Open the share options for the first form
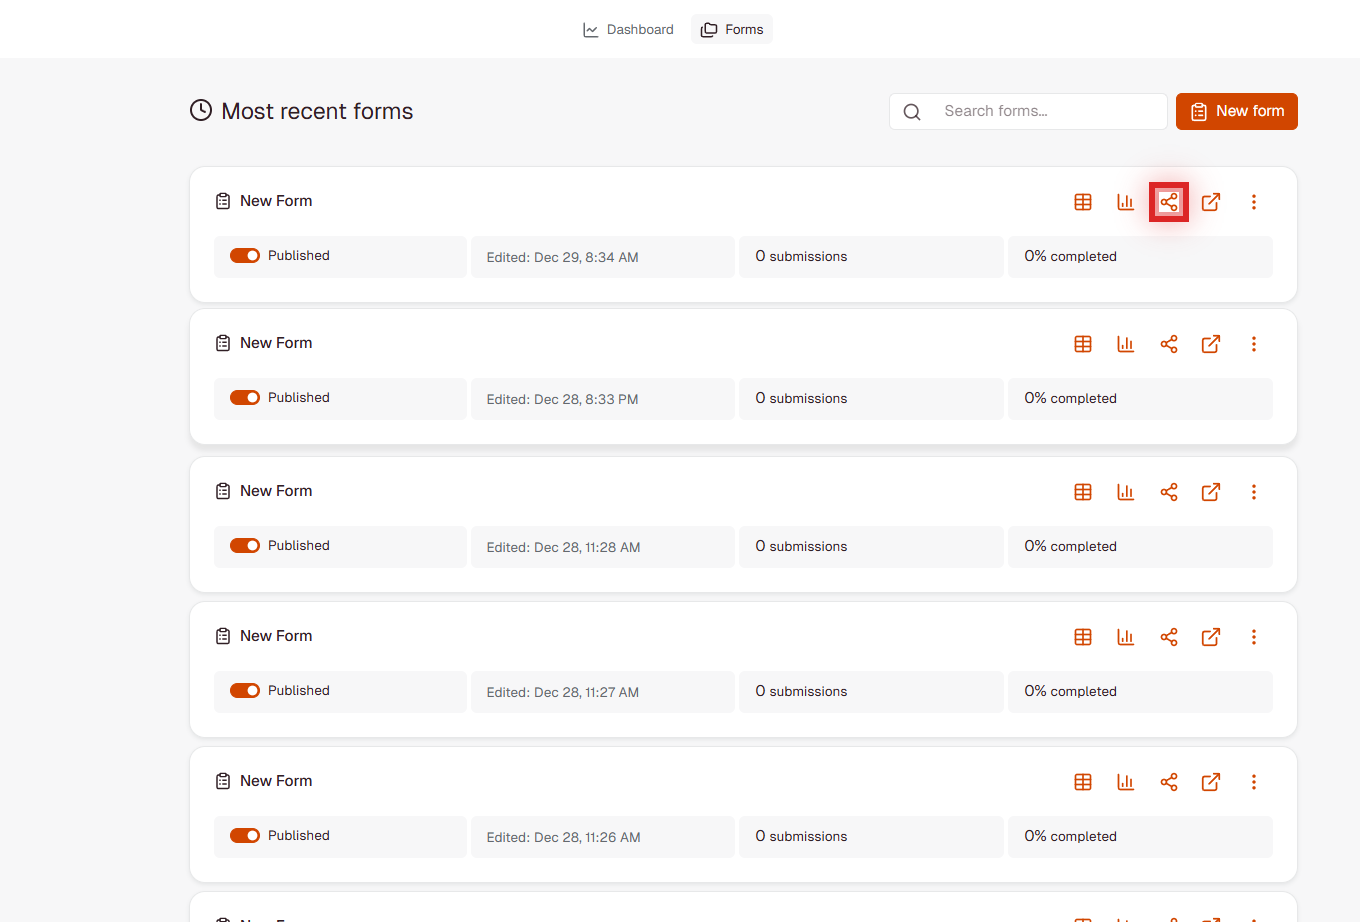 click(1169, 201)
